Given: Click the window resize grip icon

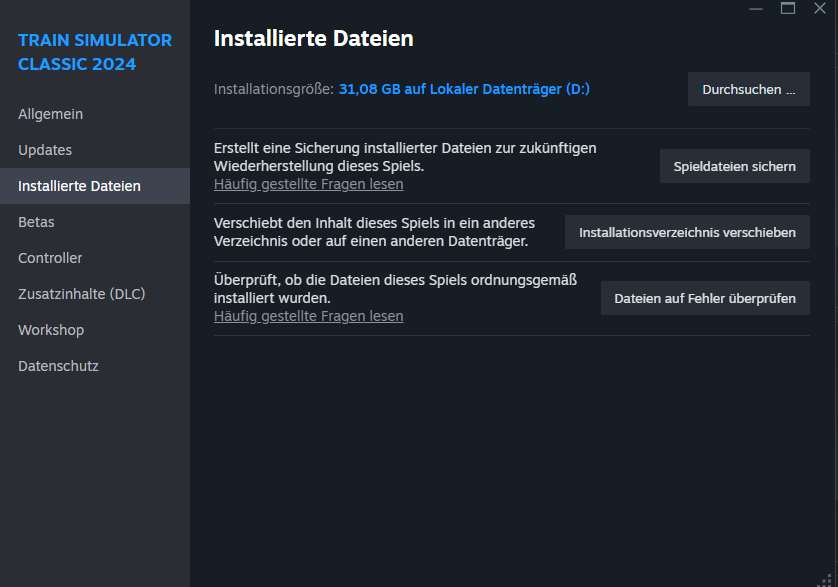Looking at the screenshot, I should tap(826, 581).
